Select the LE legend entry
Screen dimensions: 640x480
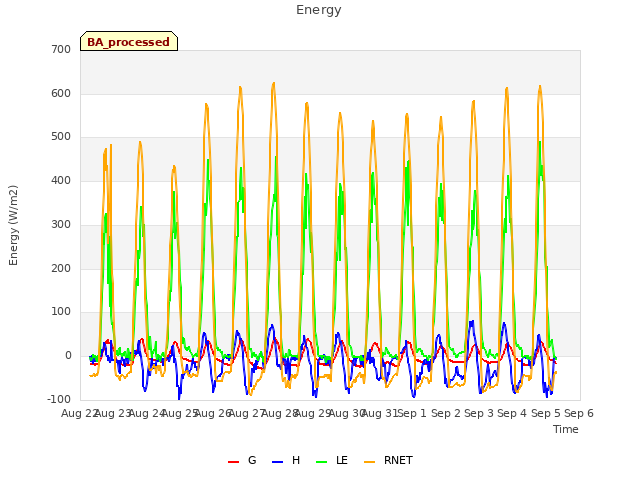coord(332,460)
